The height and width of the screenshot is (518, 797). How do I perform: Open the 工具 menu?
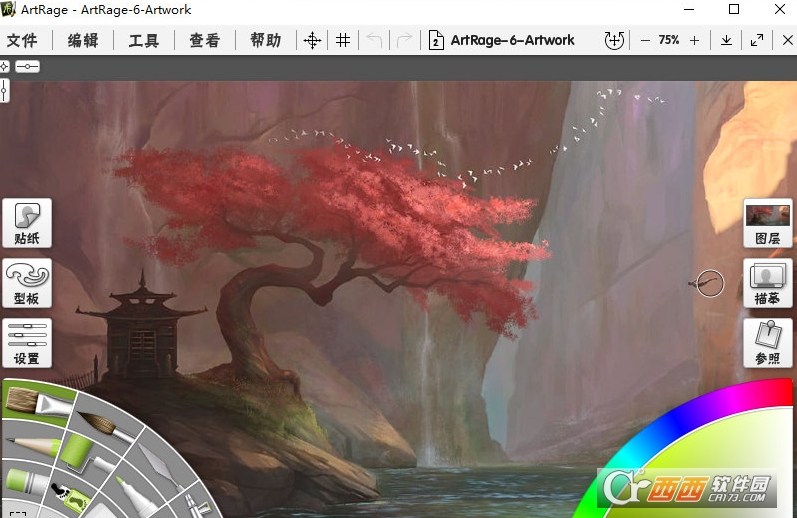(x=144, y=40)
